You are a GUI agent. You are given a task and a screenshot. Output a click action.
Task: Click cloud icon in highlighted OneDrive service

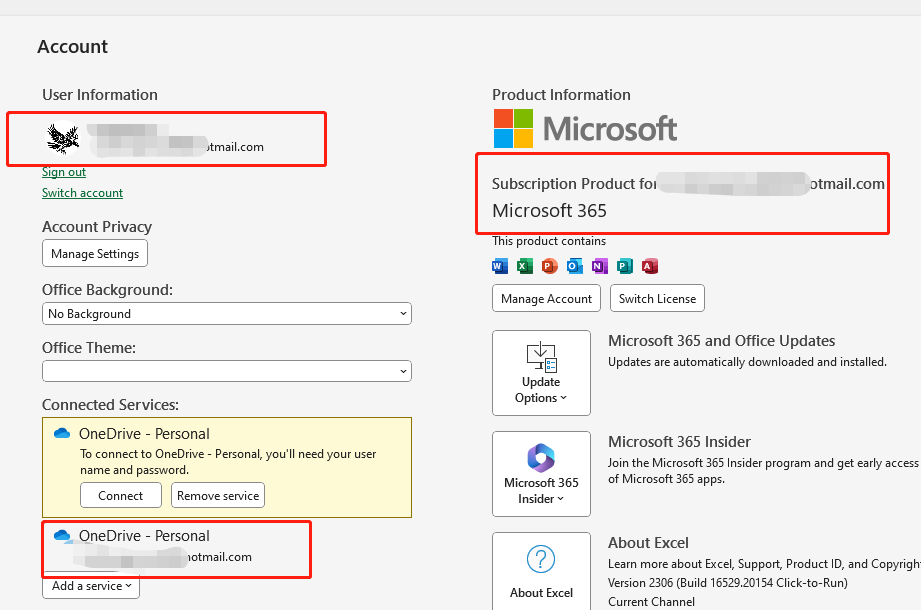(x=62, y=433)
